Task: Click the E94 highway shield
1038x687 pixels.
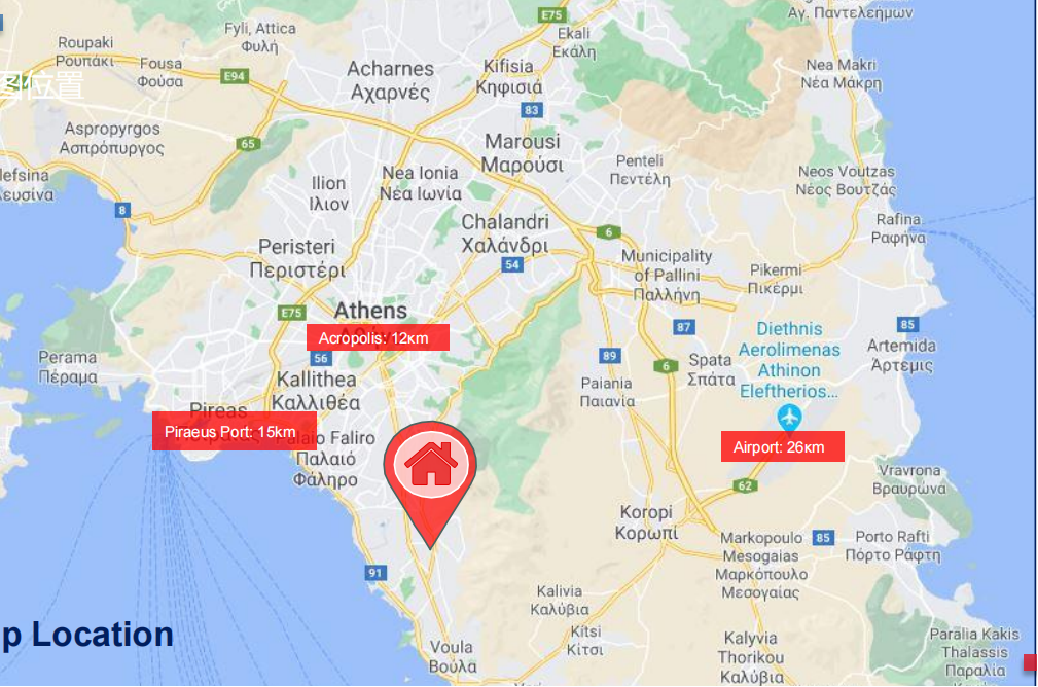Action: click(234, 76)
